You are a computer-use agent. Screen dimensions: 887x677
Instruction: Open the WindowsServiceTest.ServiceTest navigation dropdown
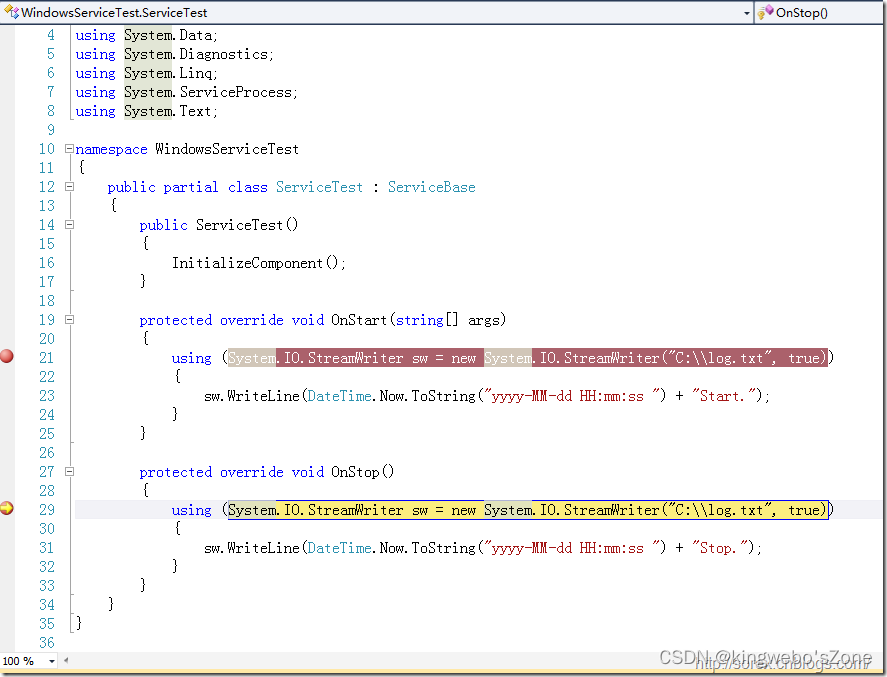744,12
